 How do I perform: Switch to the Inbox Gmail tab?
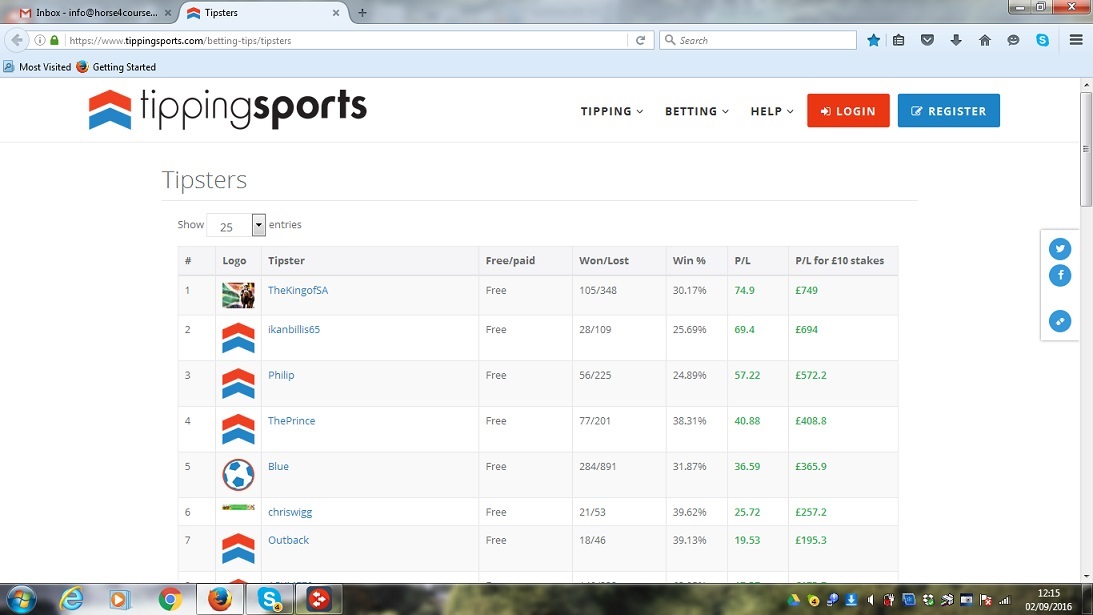(96, 13)
